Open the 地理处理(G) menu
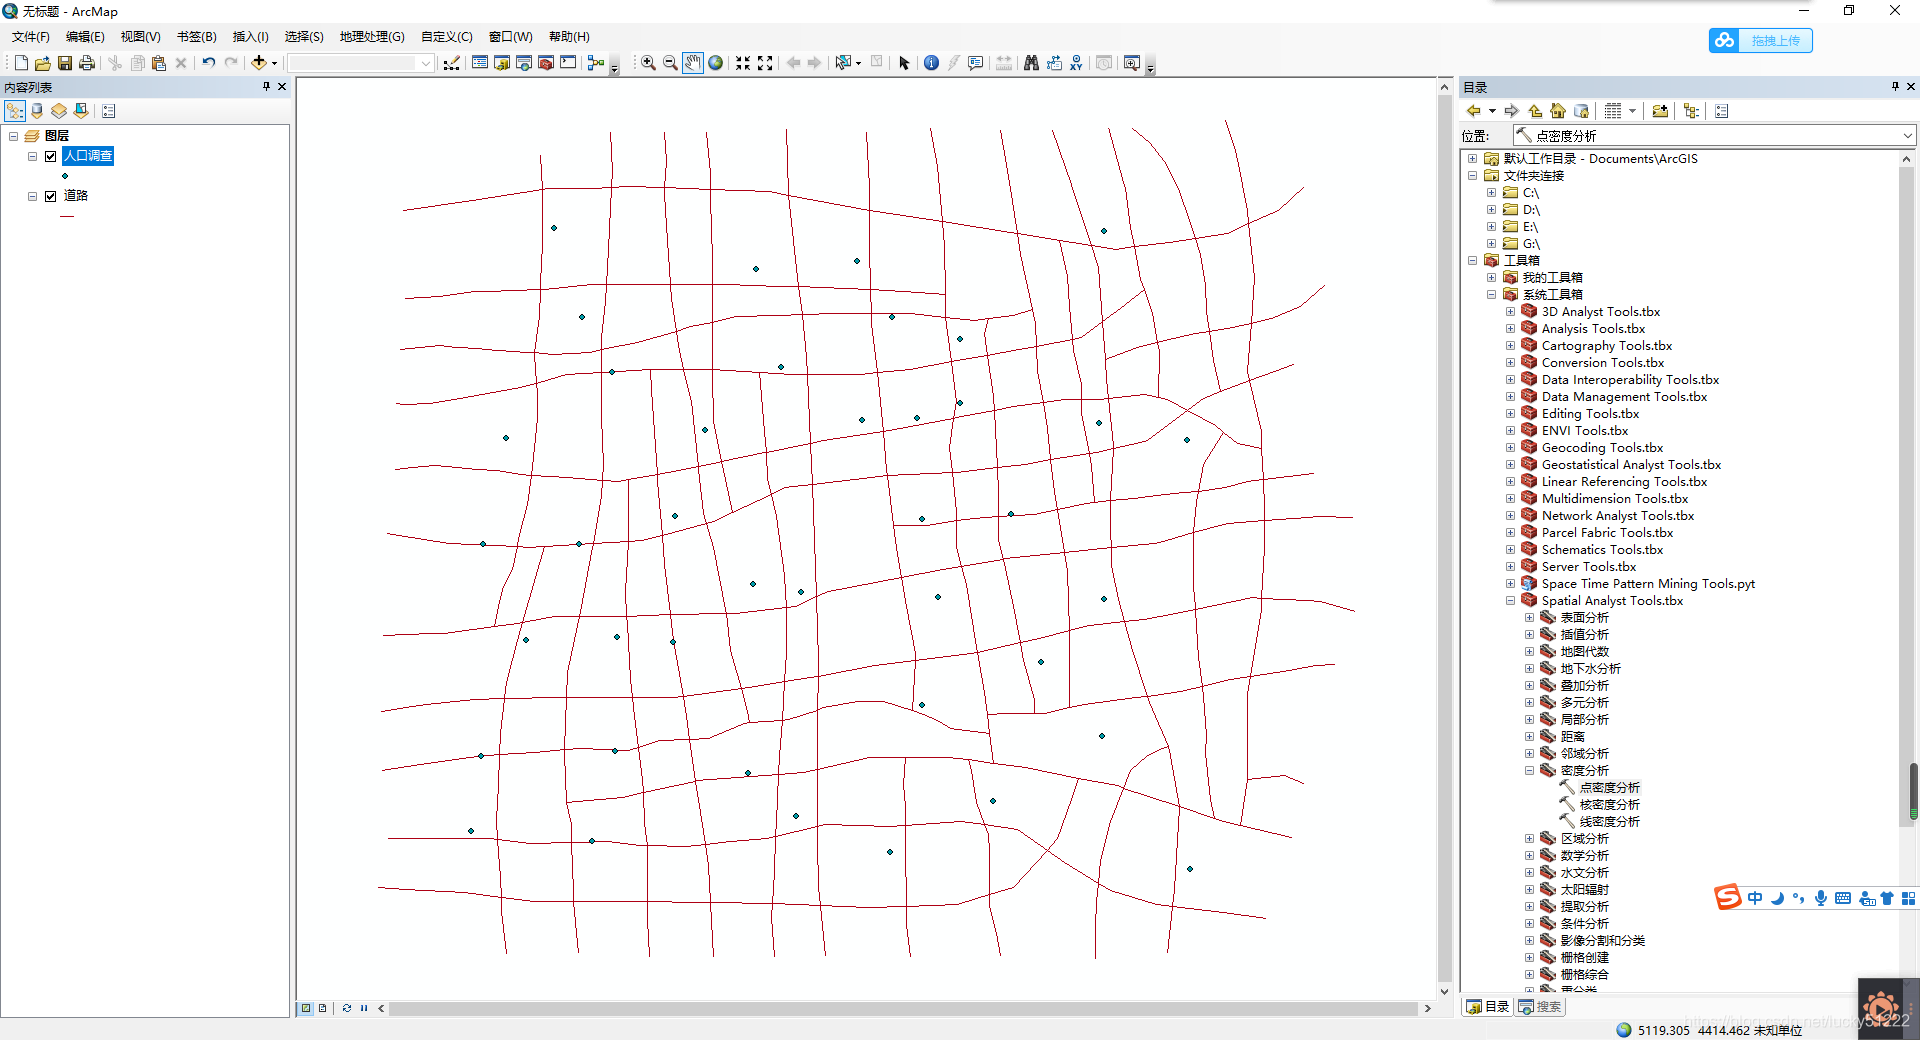The image size is (1920, 1040). [372, 37]
